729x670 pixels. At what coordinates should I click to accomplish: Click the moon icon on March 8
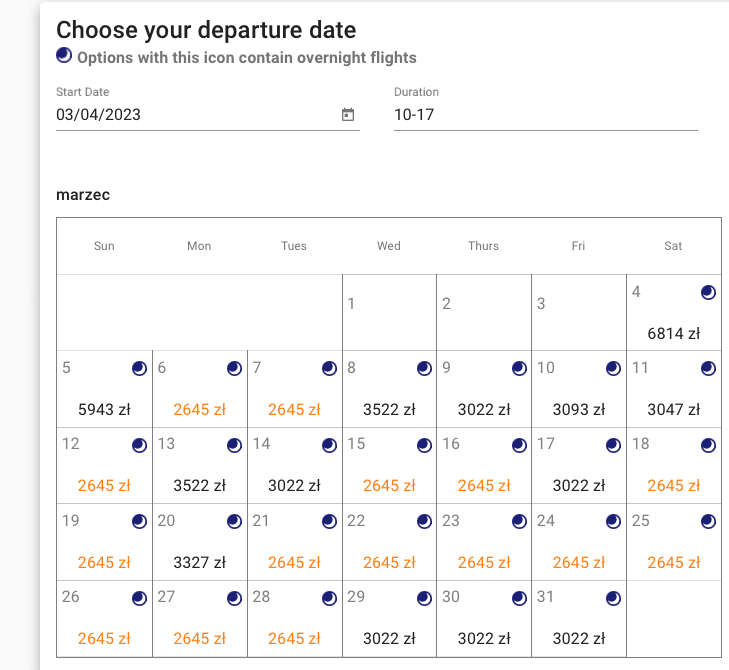coord(424,369)
